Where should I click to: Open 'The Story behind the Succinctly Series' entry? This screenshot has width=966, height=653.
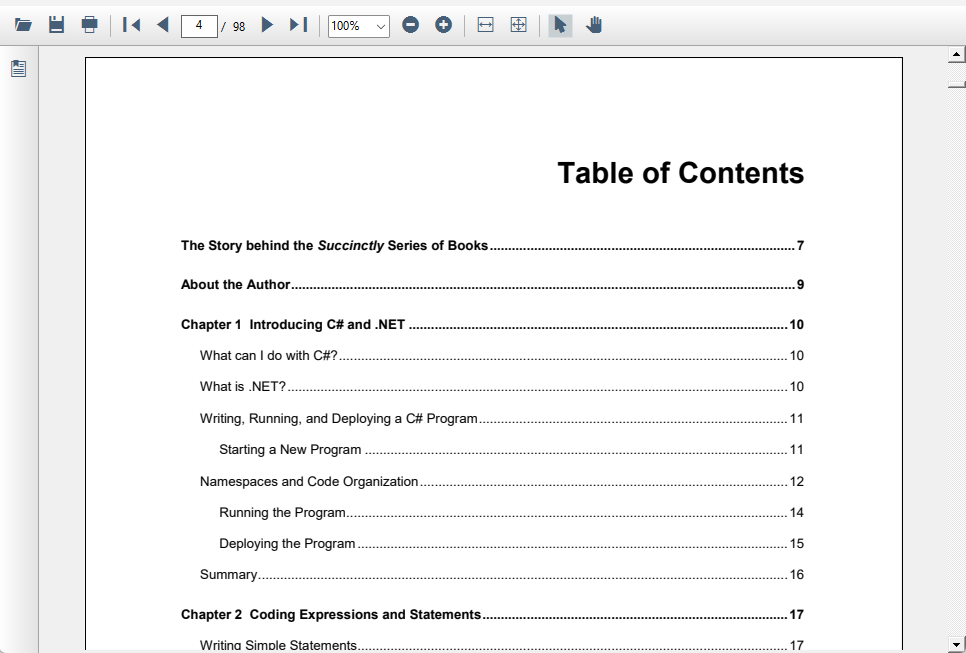492,245
